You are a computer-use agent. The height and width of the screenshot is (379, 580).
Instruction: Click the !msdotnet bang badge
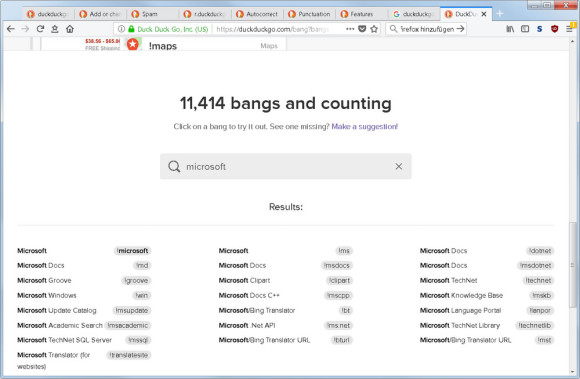pos(536,265)
